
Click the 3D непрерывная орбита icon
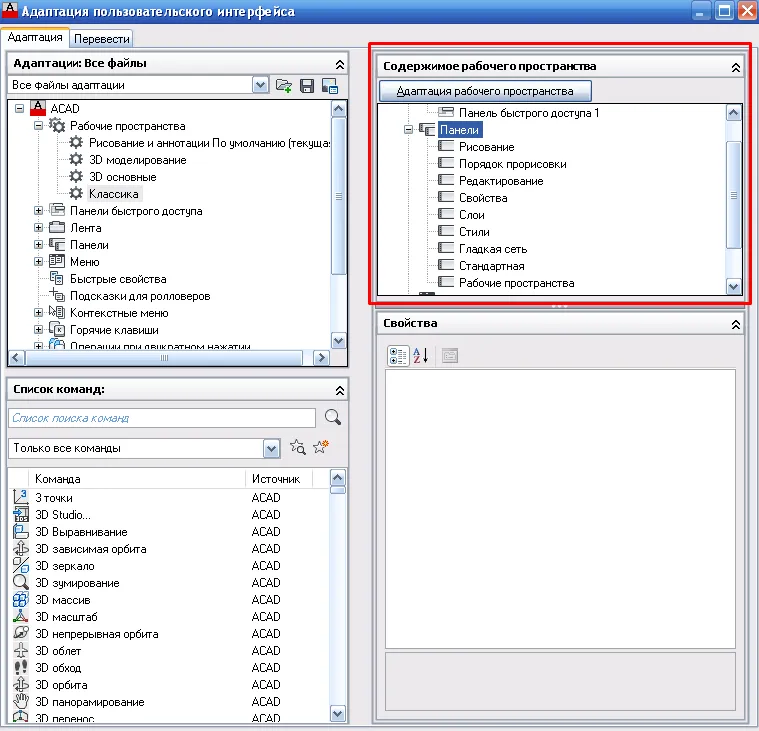coord(20,633)
